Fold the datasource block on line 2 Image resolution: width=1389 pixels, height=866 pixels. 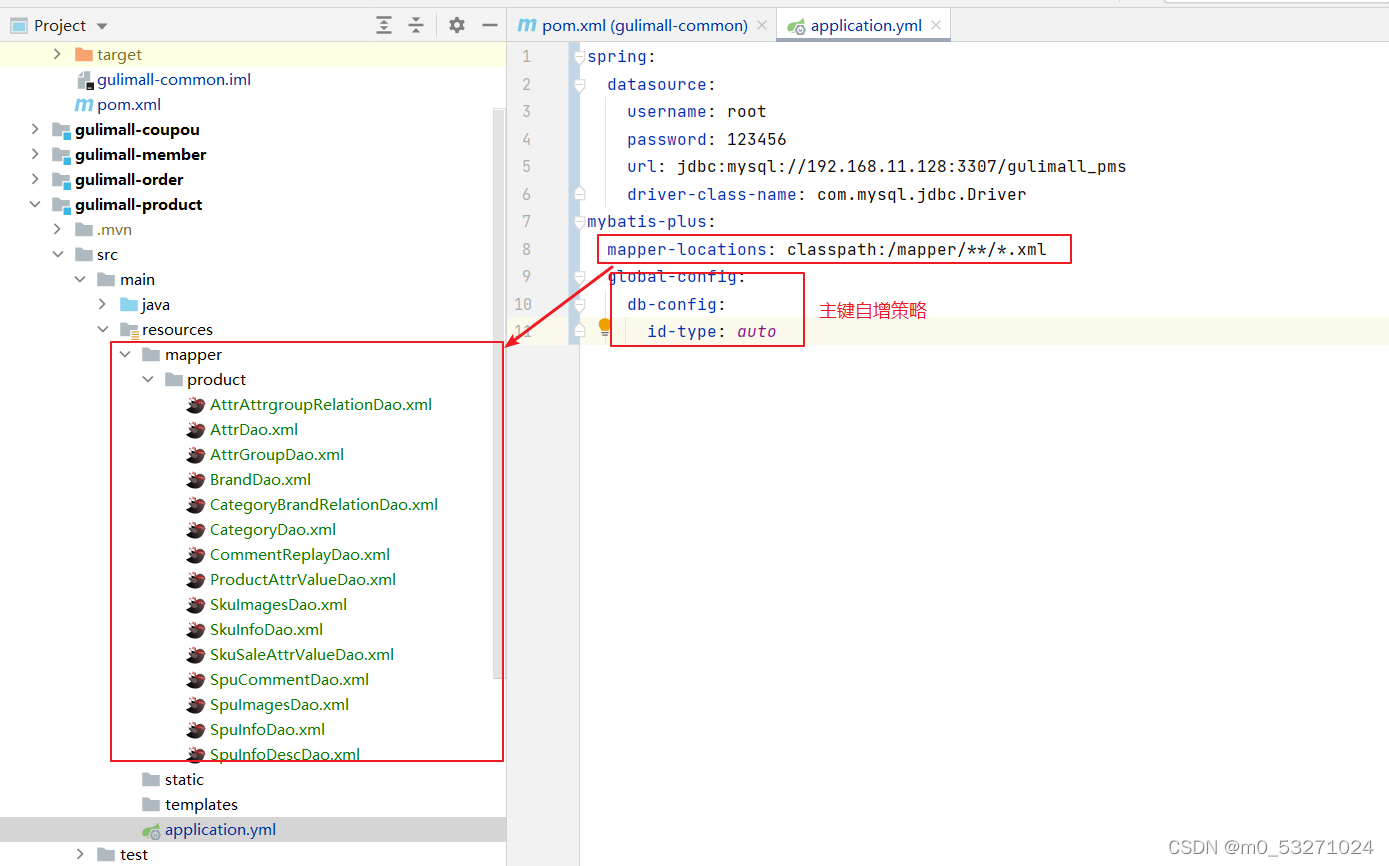[579, 85]
